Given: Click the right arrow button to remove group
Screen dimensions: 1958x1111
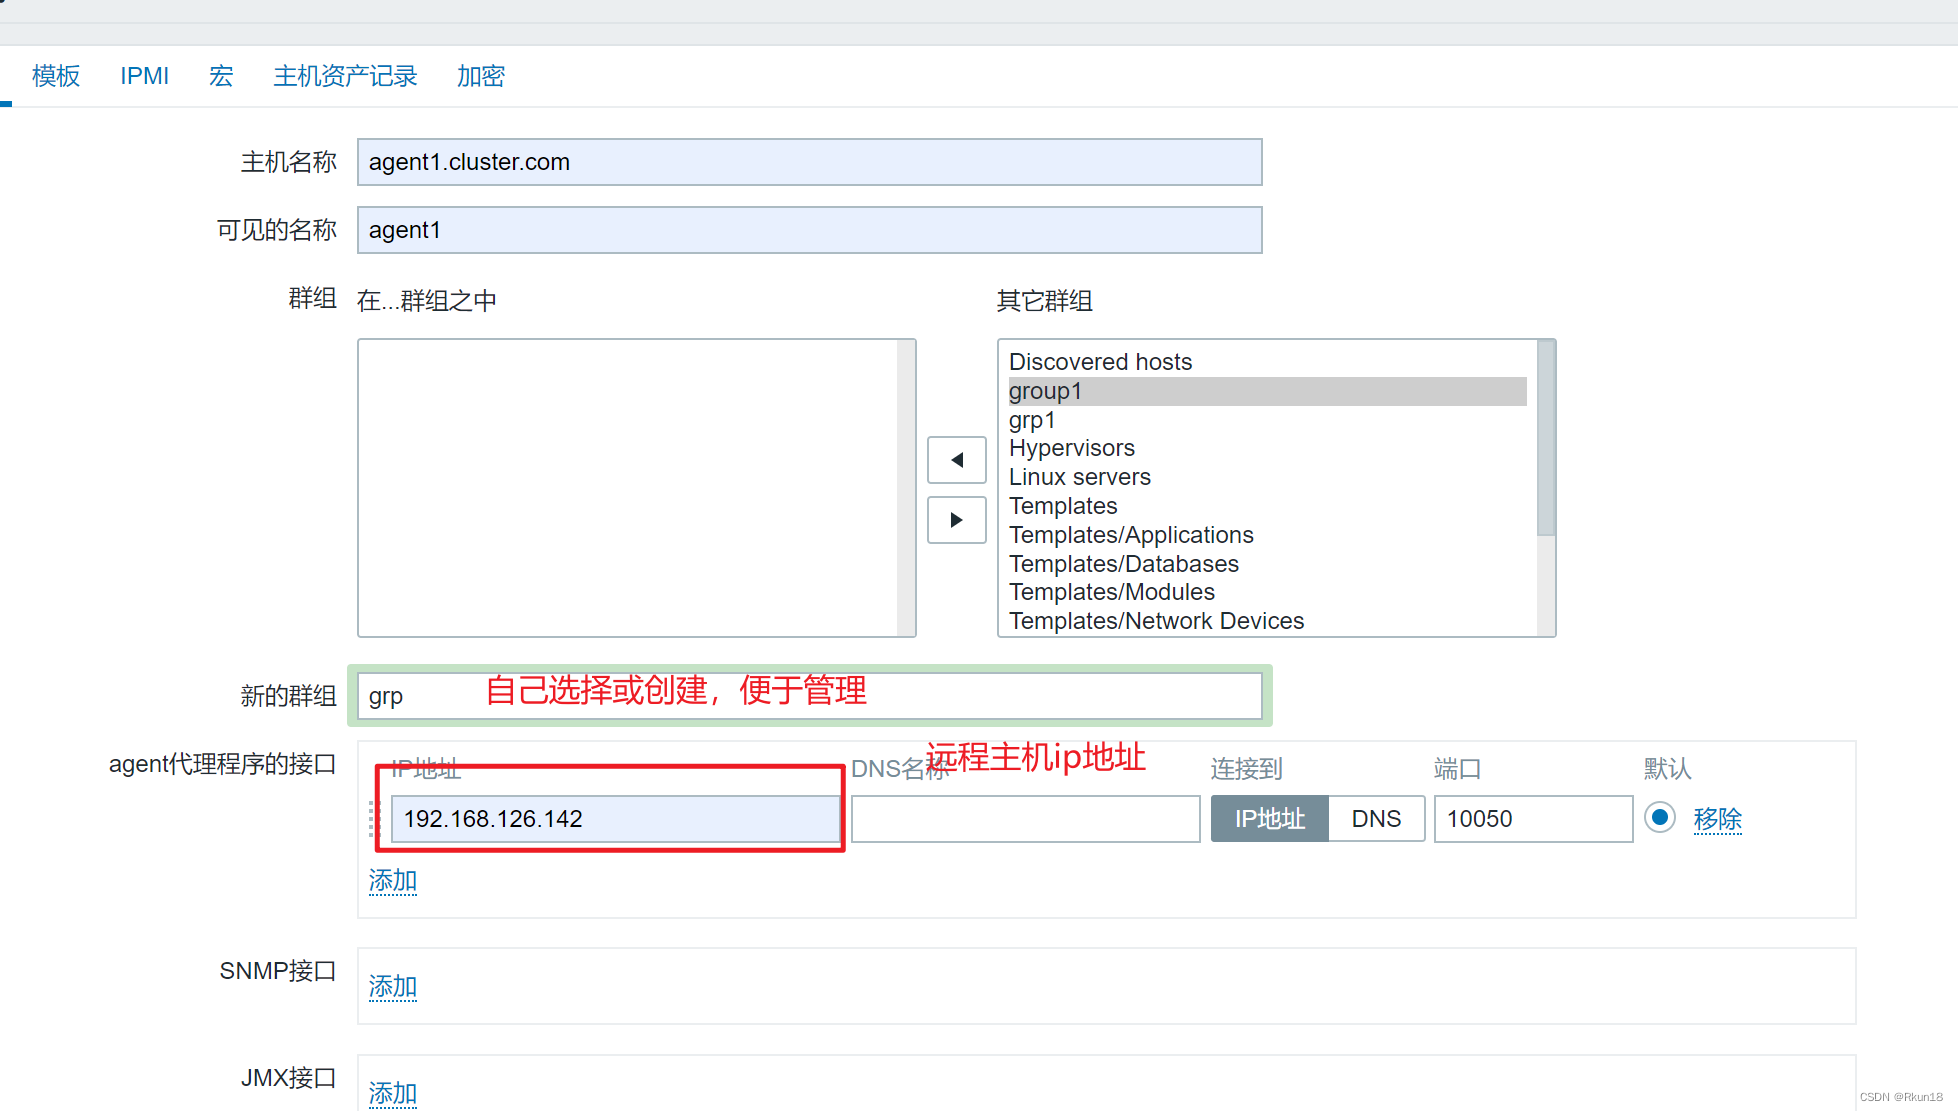Looking at the screenshot, I should [x=957, y=520].
